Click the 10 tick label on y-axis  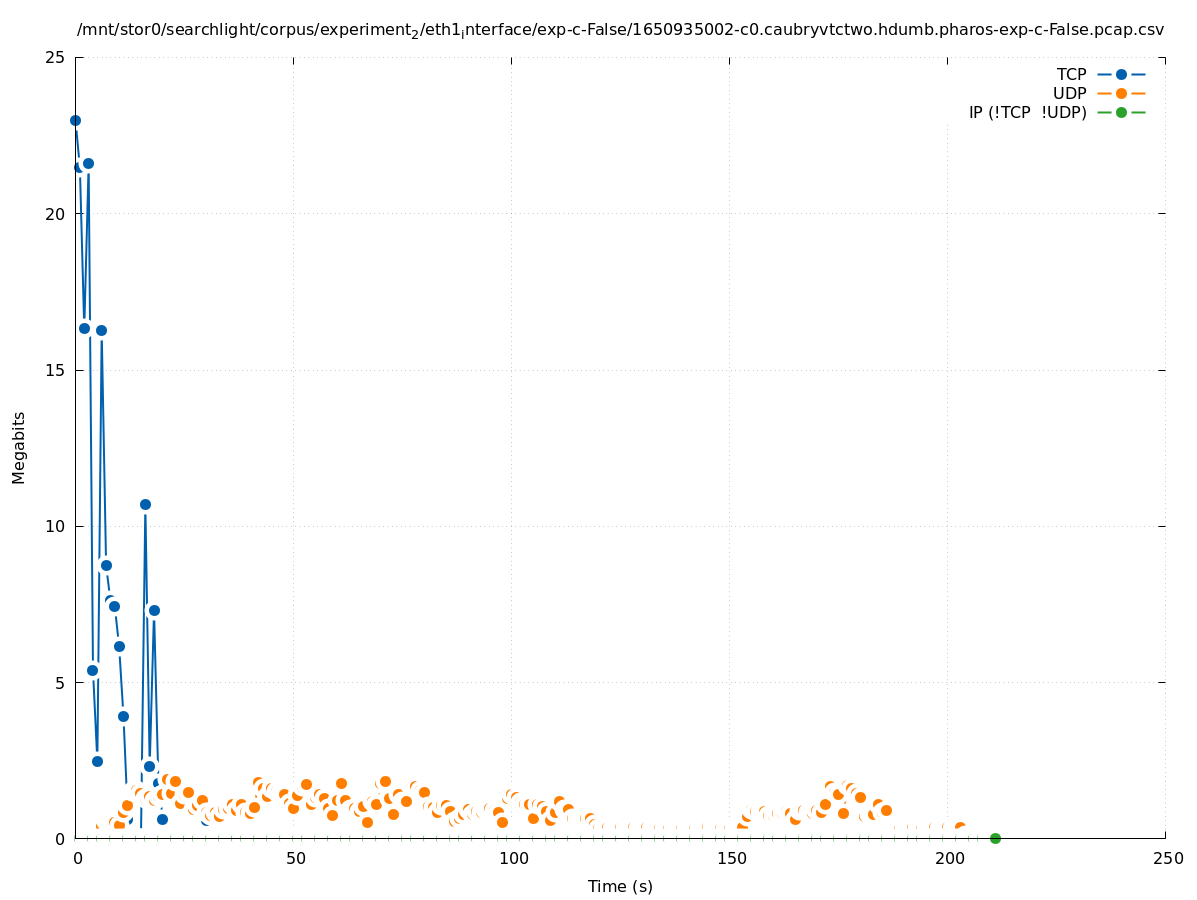click(56, 526)
